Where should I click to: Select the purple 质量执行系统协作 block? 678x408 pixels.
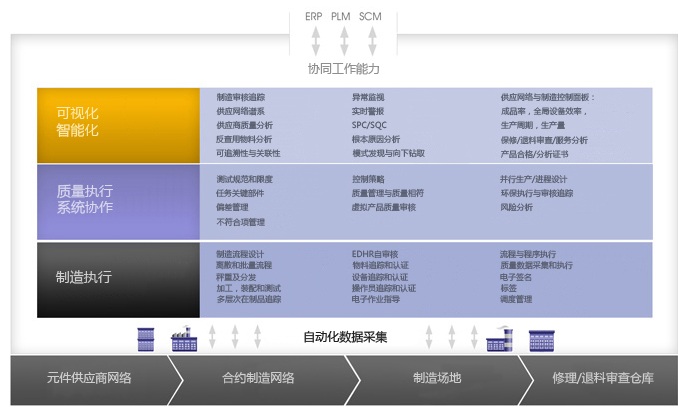[x=118, y=202]
